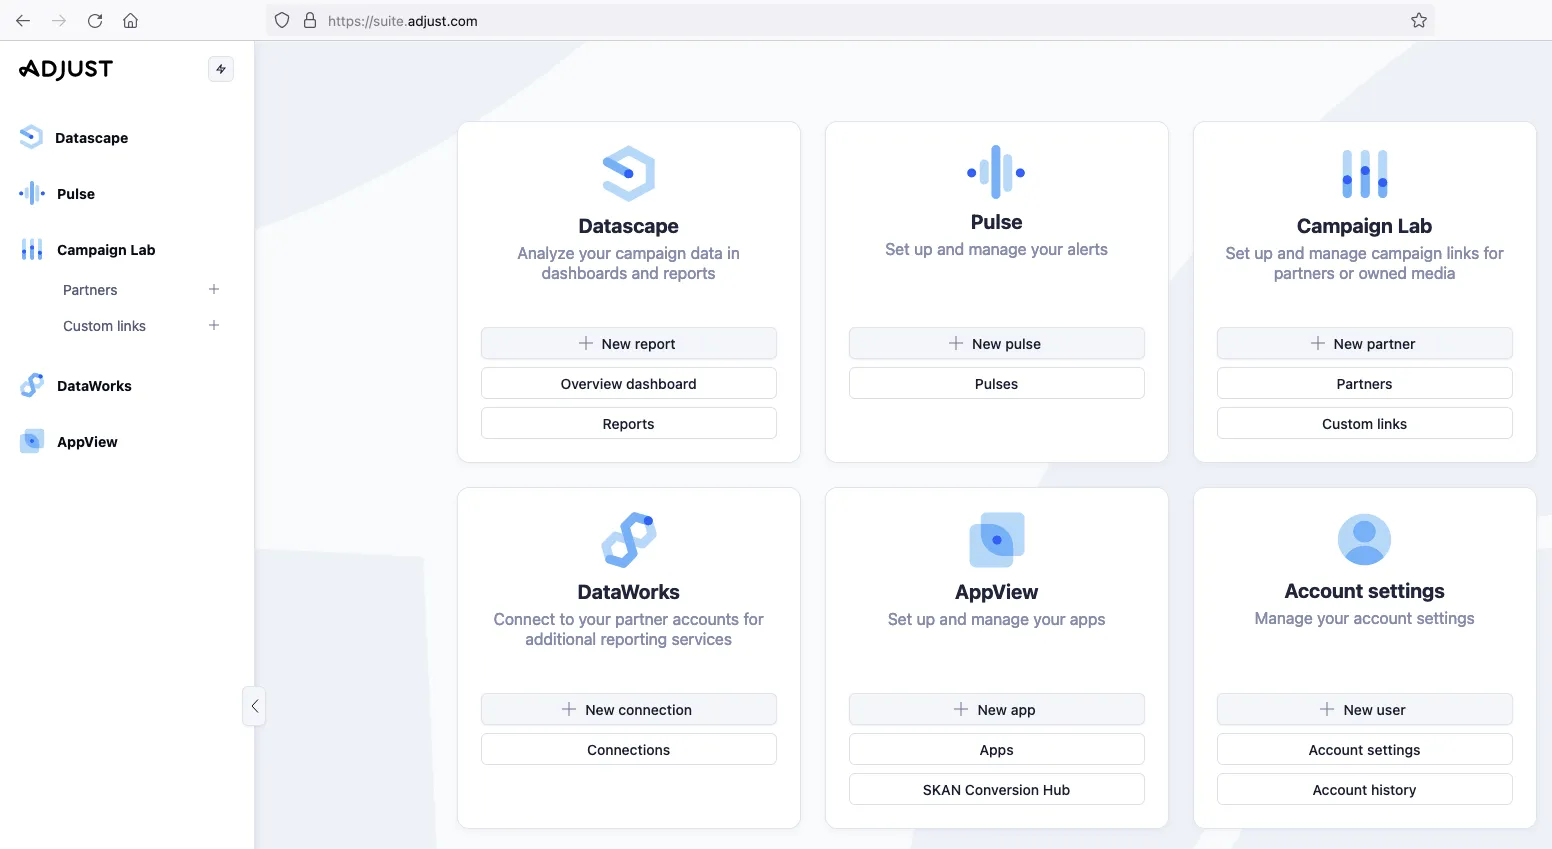Click the Pulse icon in the sidebar
Screen dimensions: 1552x849
[32, 193]
